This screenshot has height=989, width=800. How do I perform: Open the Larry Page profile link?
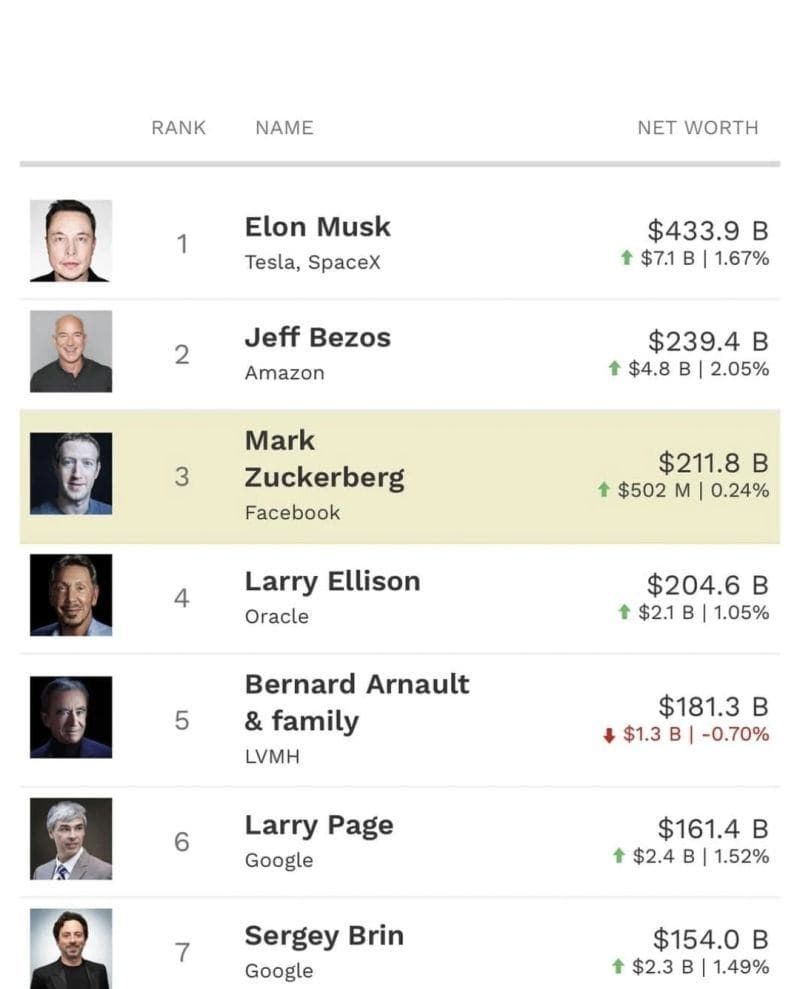click(x=319, y=826)
